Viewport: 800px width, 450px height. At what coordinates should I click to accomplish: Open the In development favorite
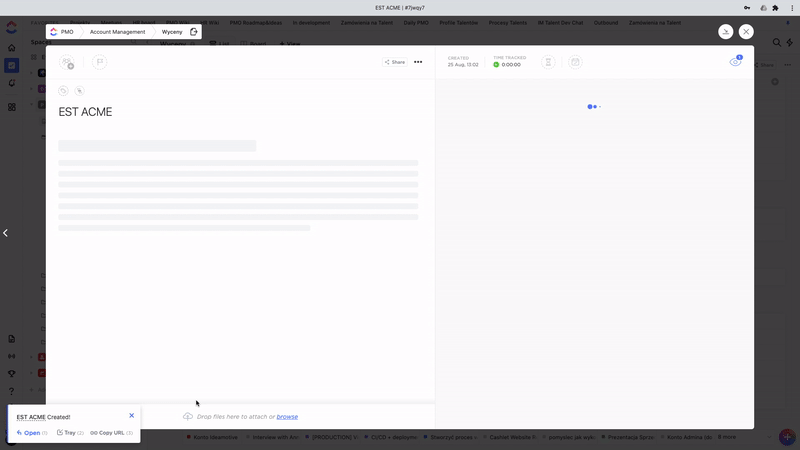tap(311, 23)
